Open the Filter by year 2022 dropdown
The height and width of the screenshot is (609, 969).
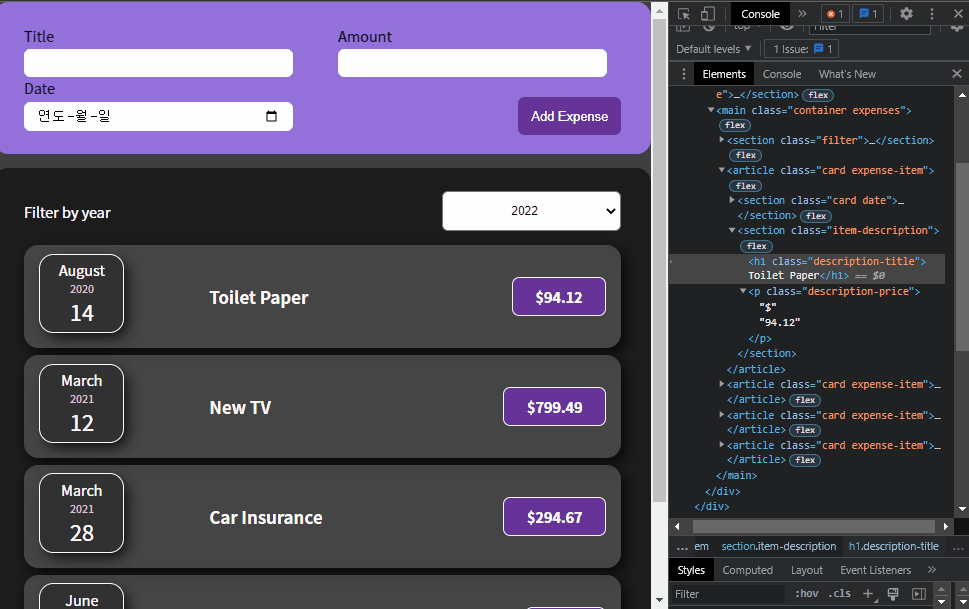tap(531, 211)
